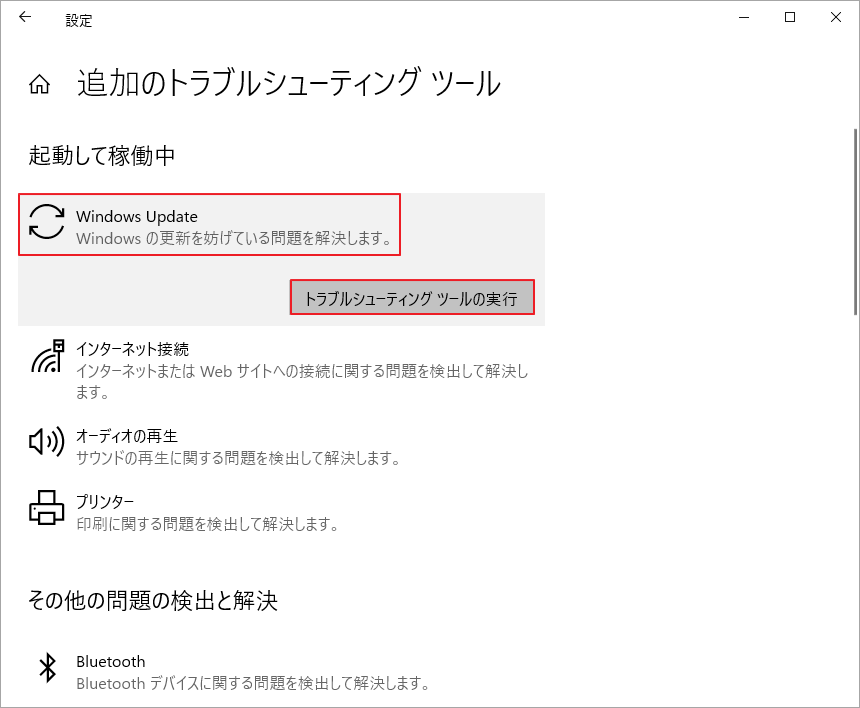Click the その他の問題の検出と解決 heading
This screenshot has height=708, width=860.
(x=153, y=601)
